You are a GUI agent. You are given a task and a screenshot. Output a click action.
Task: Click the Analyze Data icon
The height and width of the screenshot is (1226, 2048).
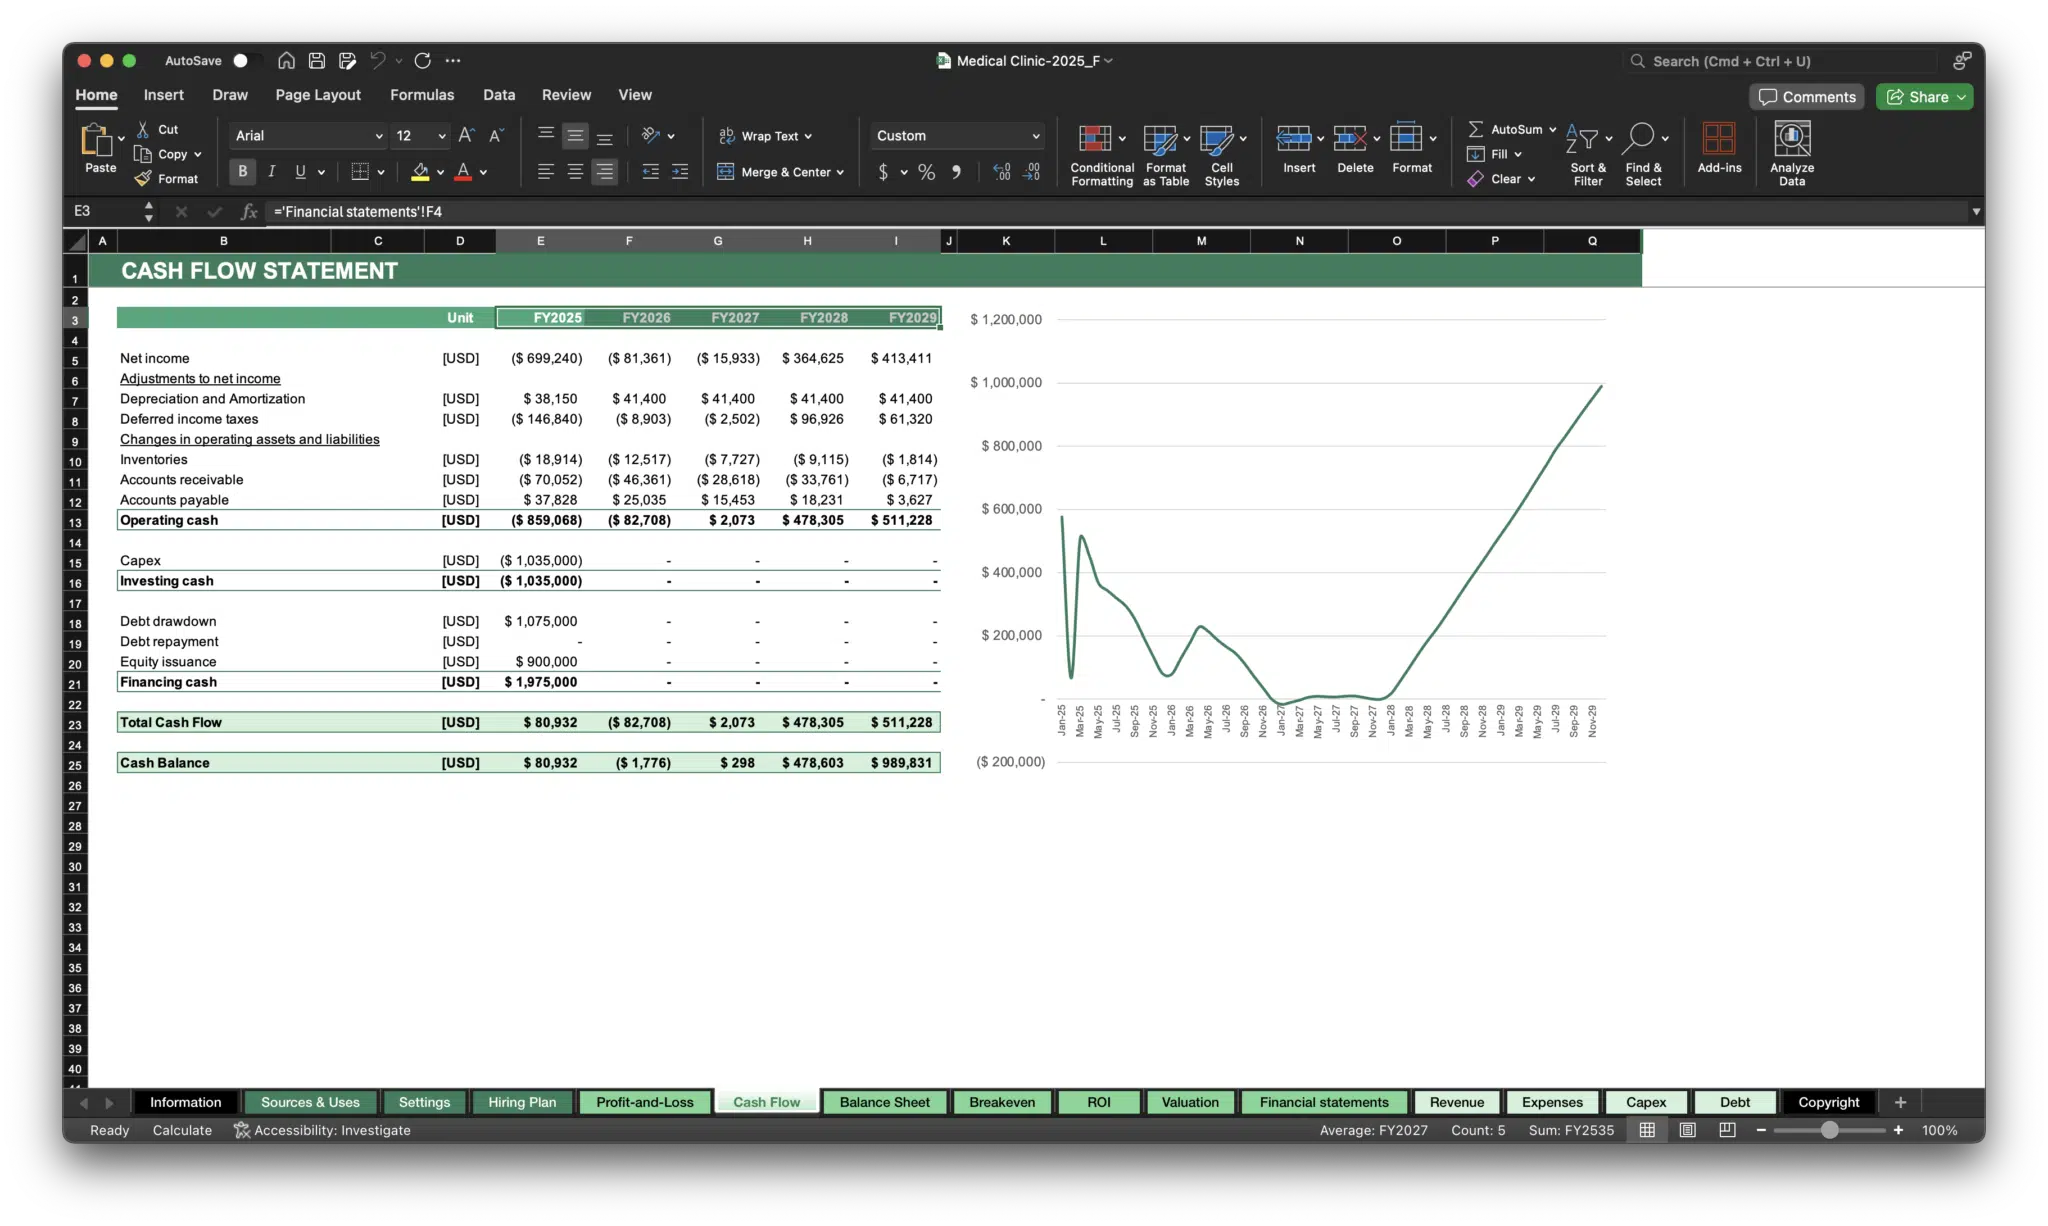pyautogui.click(x=1791, y=150)
